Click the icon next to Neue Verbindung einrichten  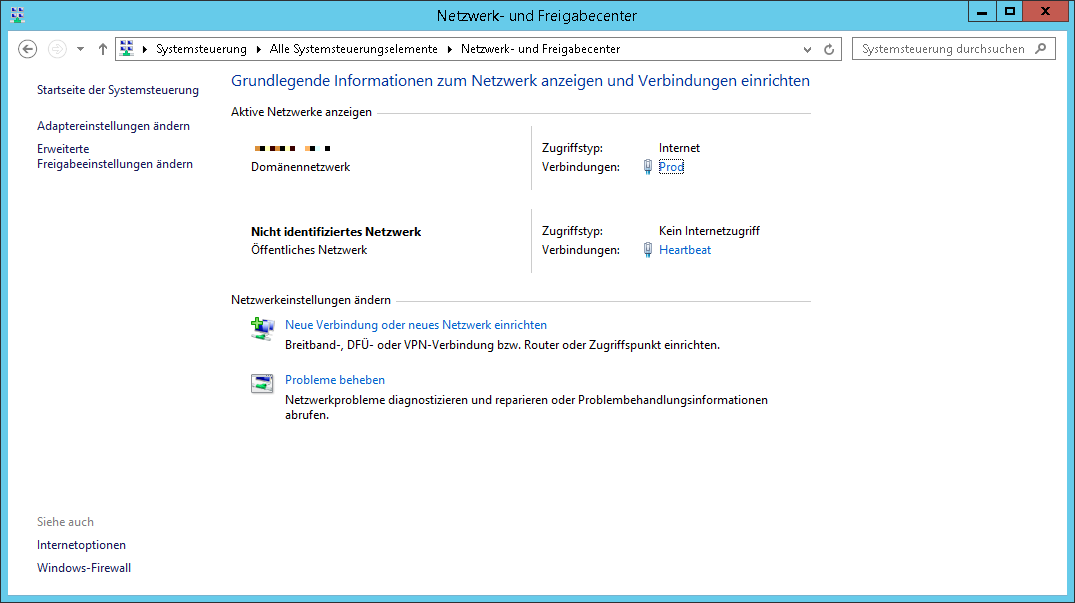[262, 329]
